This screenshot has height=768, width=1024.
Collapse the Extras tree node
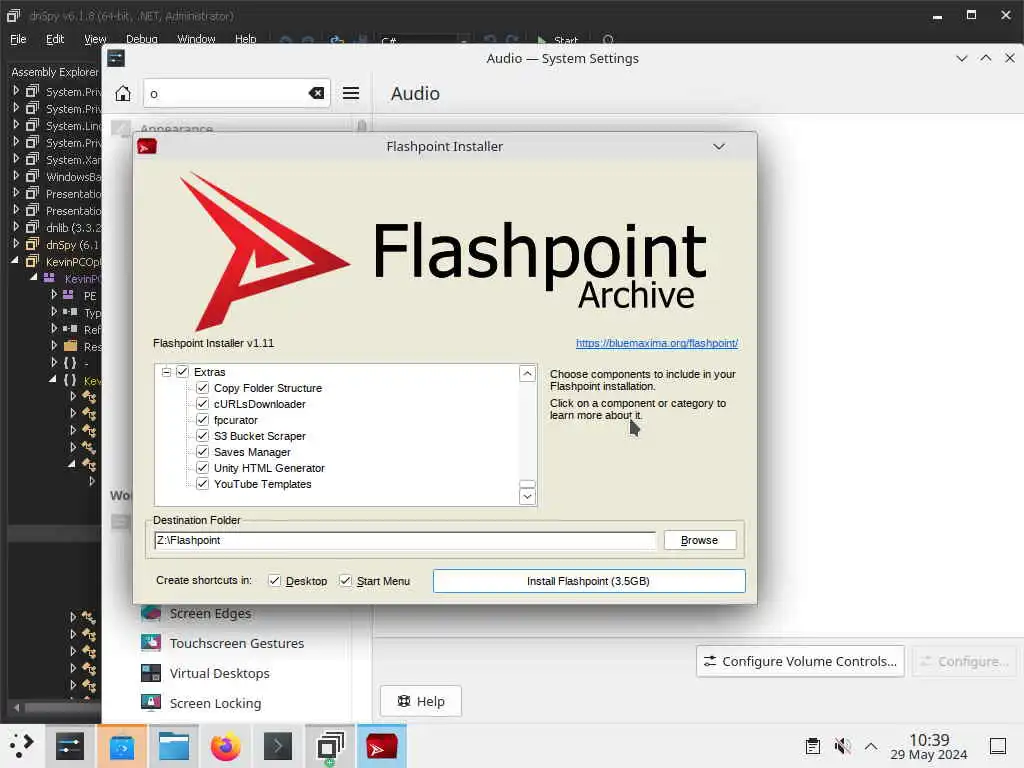click(x=167, y=372)
